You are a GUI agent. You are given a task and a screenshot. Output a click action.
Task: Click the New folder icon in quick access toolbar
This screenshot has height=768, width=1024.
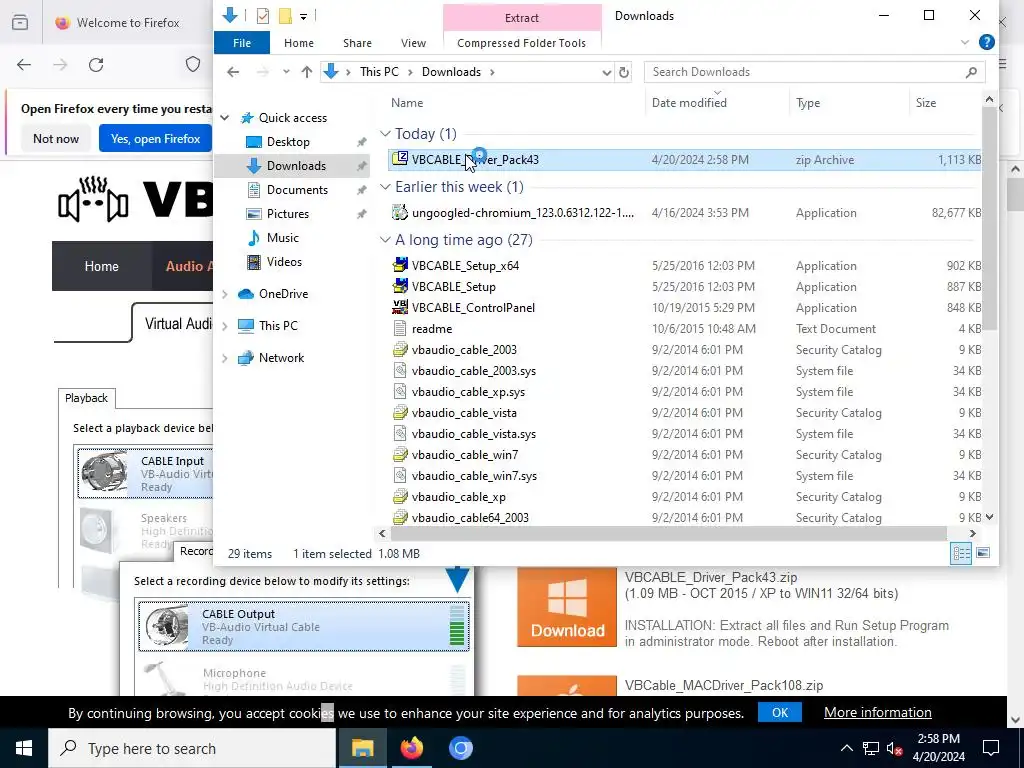click(285, 16)
